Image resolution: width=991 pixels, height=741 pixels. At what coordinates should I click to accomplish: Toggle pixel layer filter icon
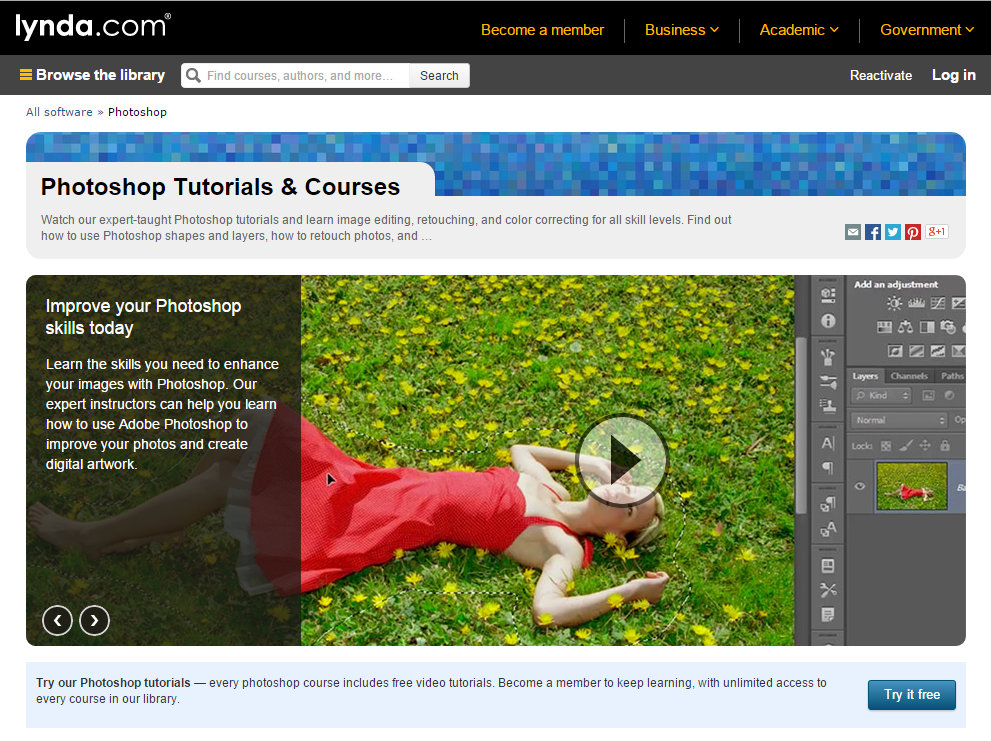point(928,396)
